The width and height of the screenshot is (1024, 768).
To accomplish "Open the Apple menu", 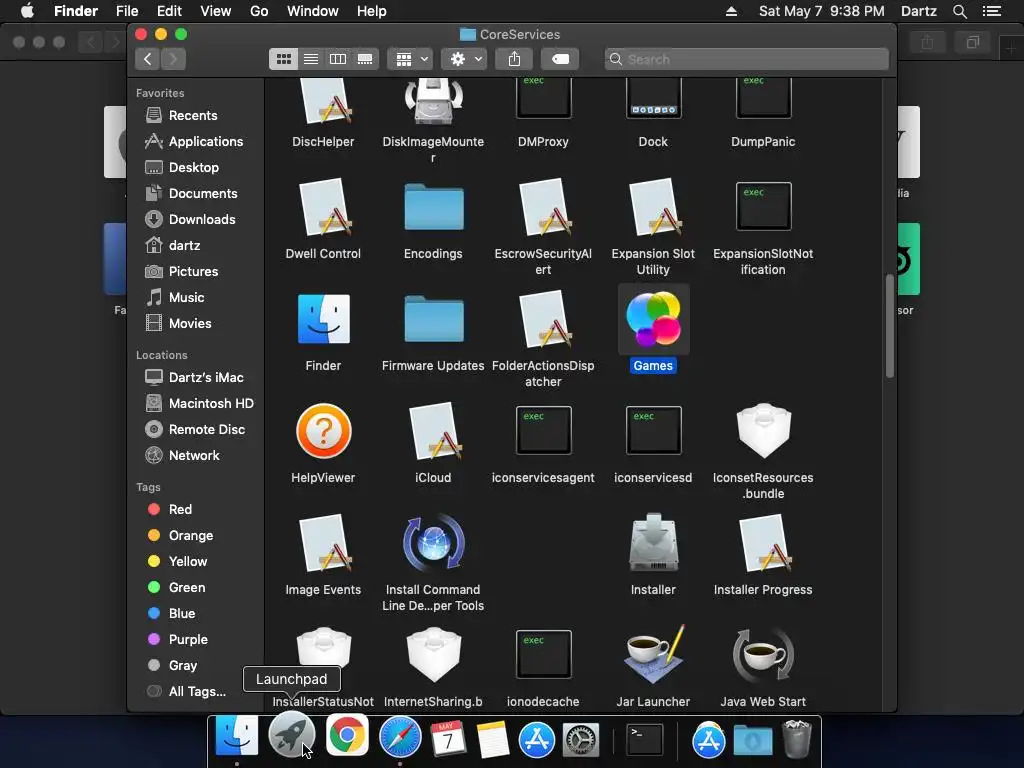I will point(27,11).
